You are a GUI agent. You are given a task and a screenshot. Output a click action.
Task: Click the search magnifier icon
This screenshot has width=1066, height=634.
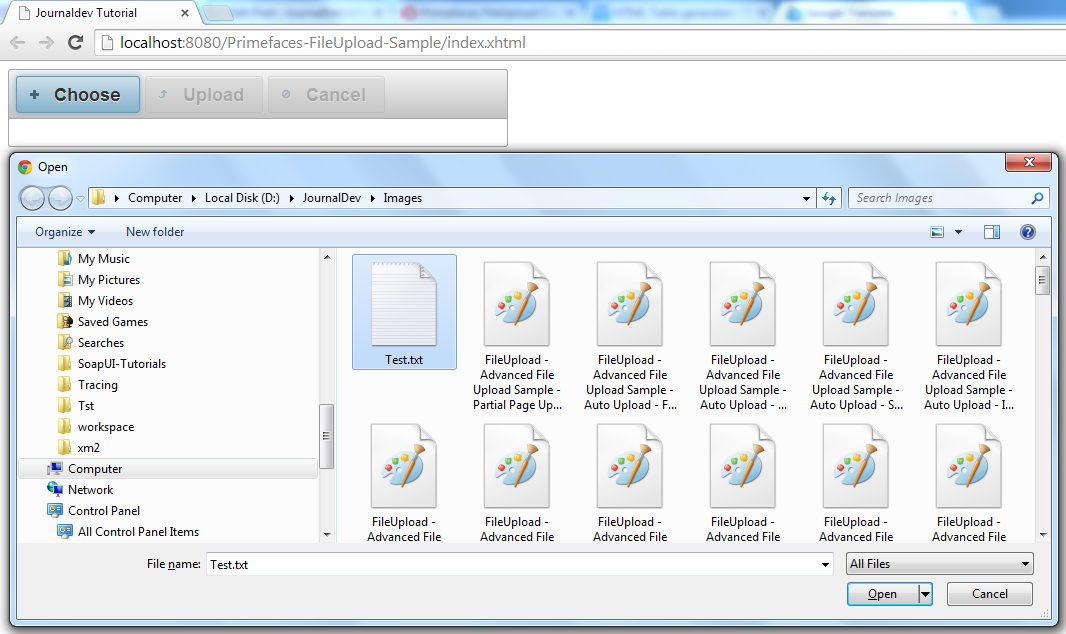pyautogui.click(x=1037, y=198)
